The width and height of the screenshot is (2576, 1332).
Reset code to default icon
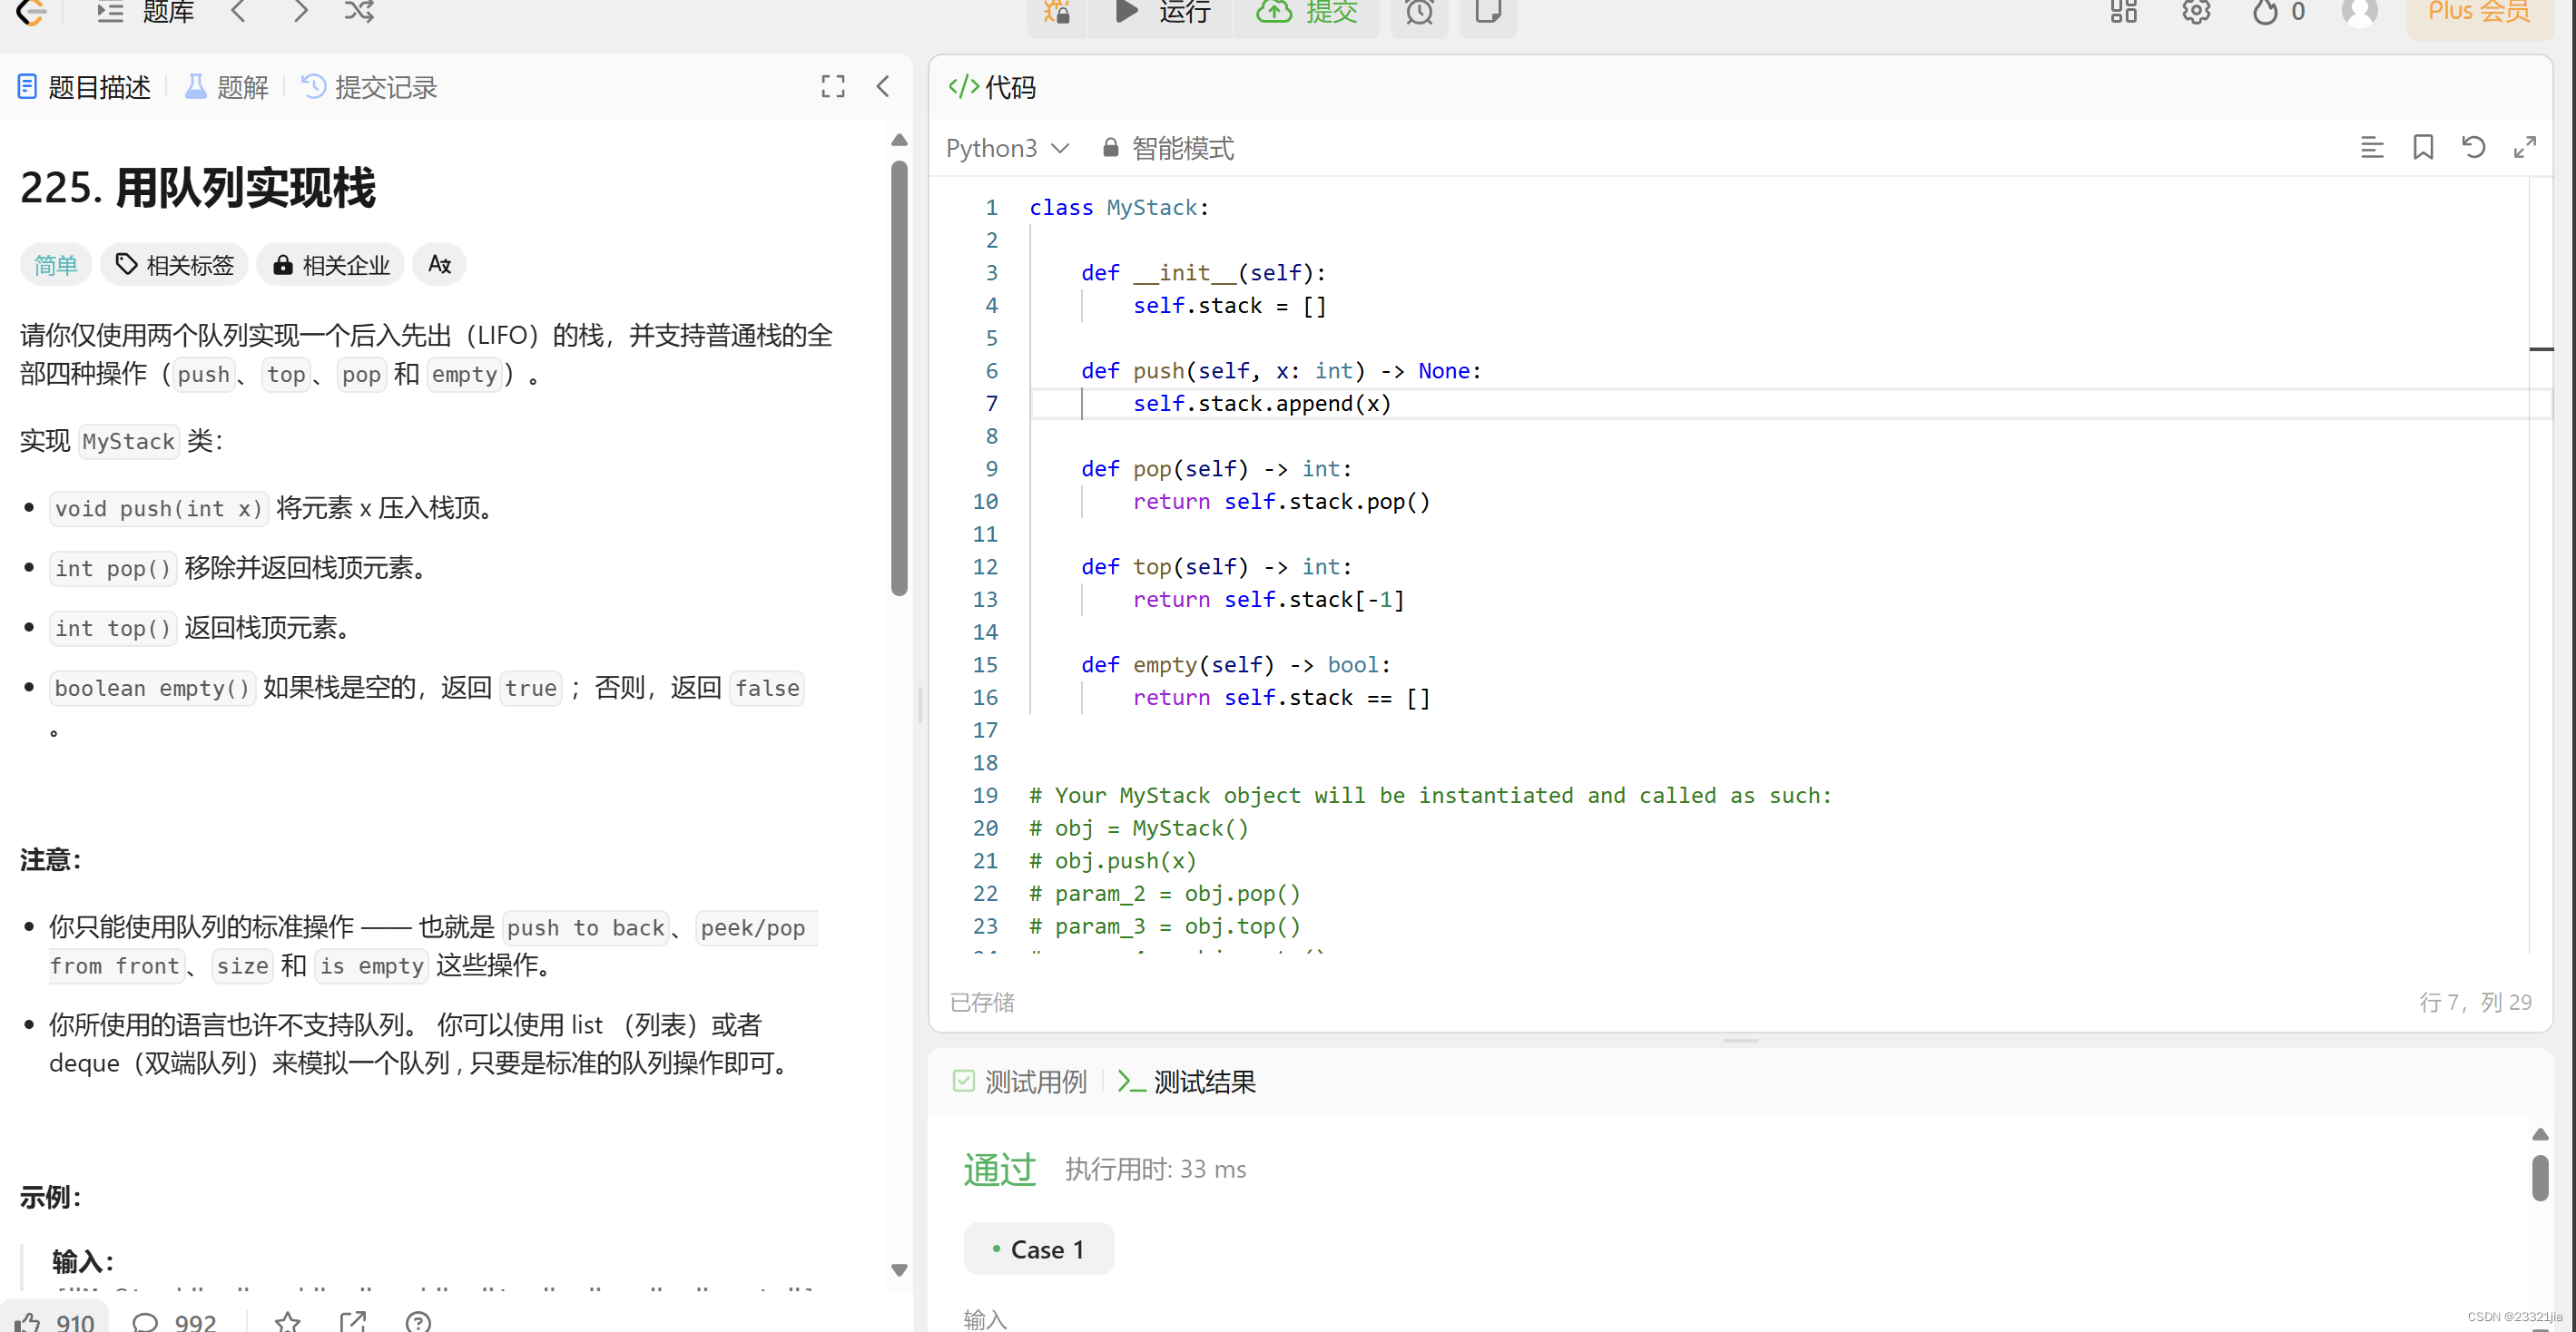pos(2473,148)
